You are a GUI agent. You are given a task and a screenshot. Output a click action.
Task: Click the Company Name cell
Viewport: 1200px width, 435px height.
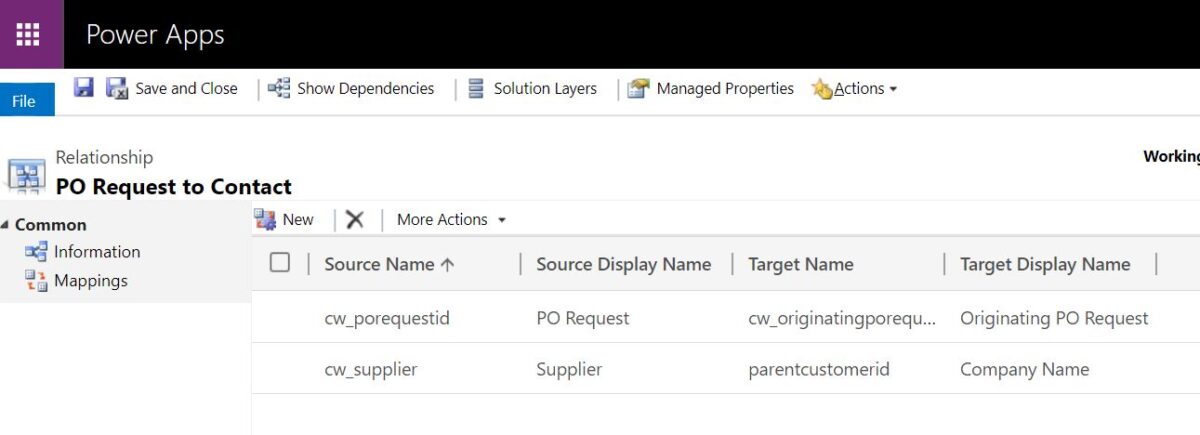pyautogui.click(x=1024, y=369)
